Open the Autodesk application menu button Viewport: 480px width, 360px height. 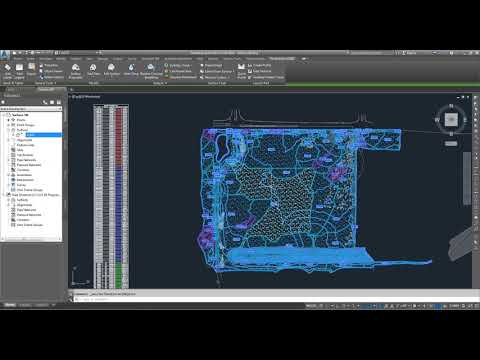pos(5,55)
